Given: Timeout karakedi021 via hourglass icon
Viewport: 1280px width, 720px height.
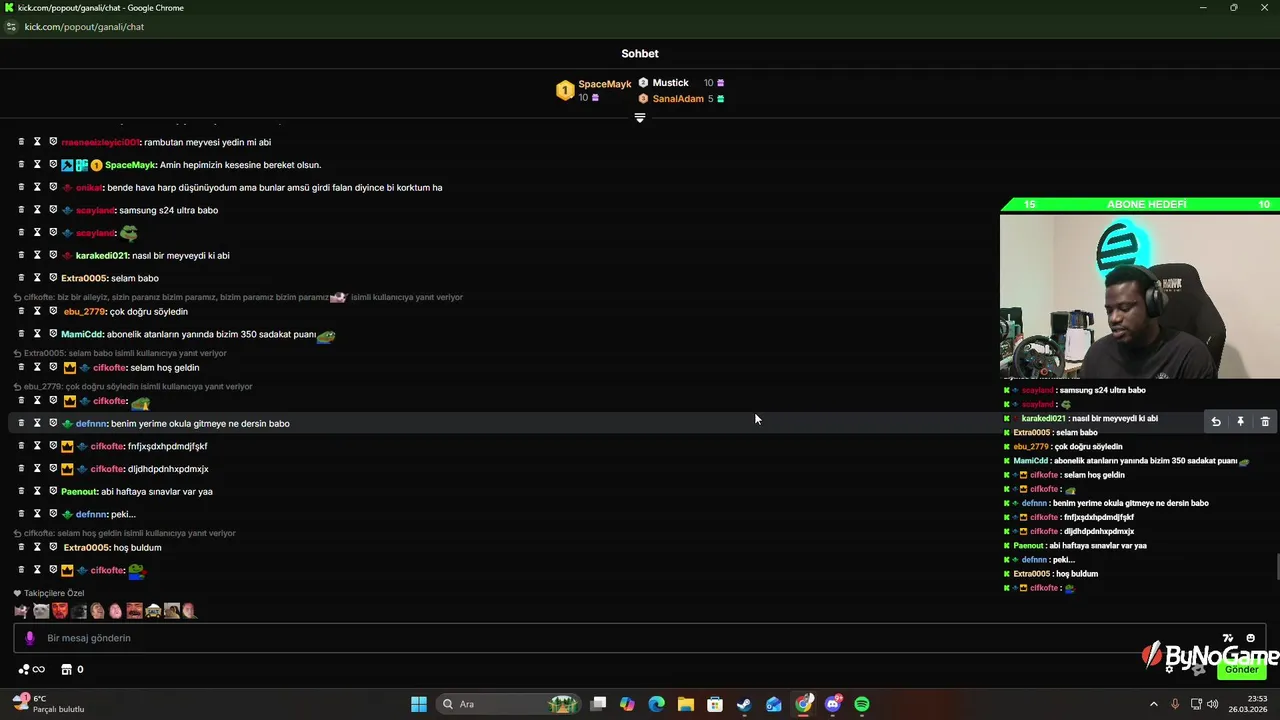Looking at the screenshot, I should point(37,255).
